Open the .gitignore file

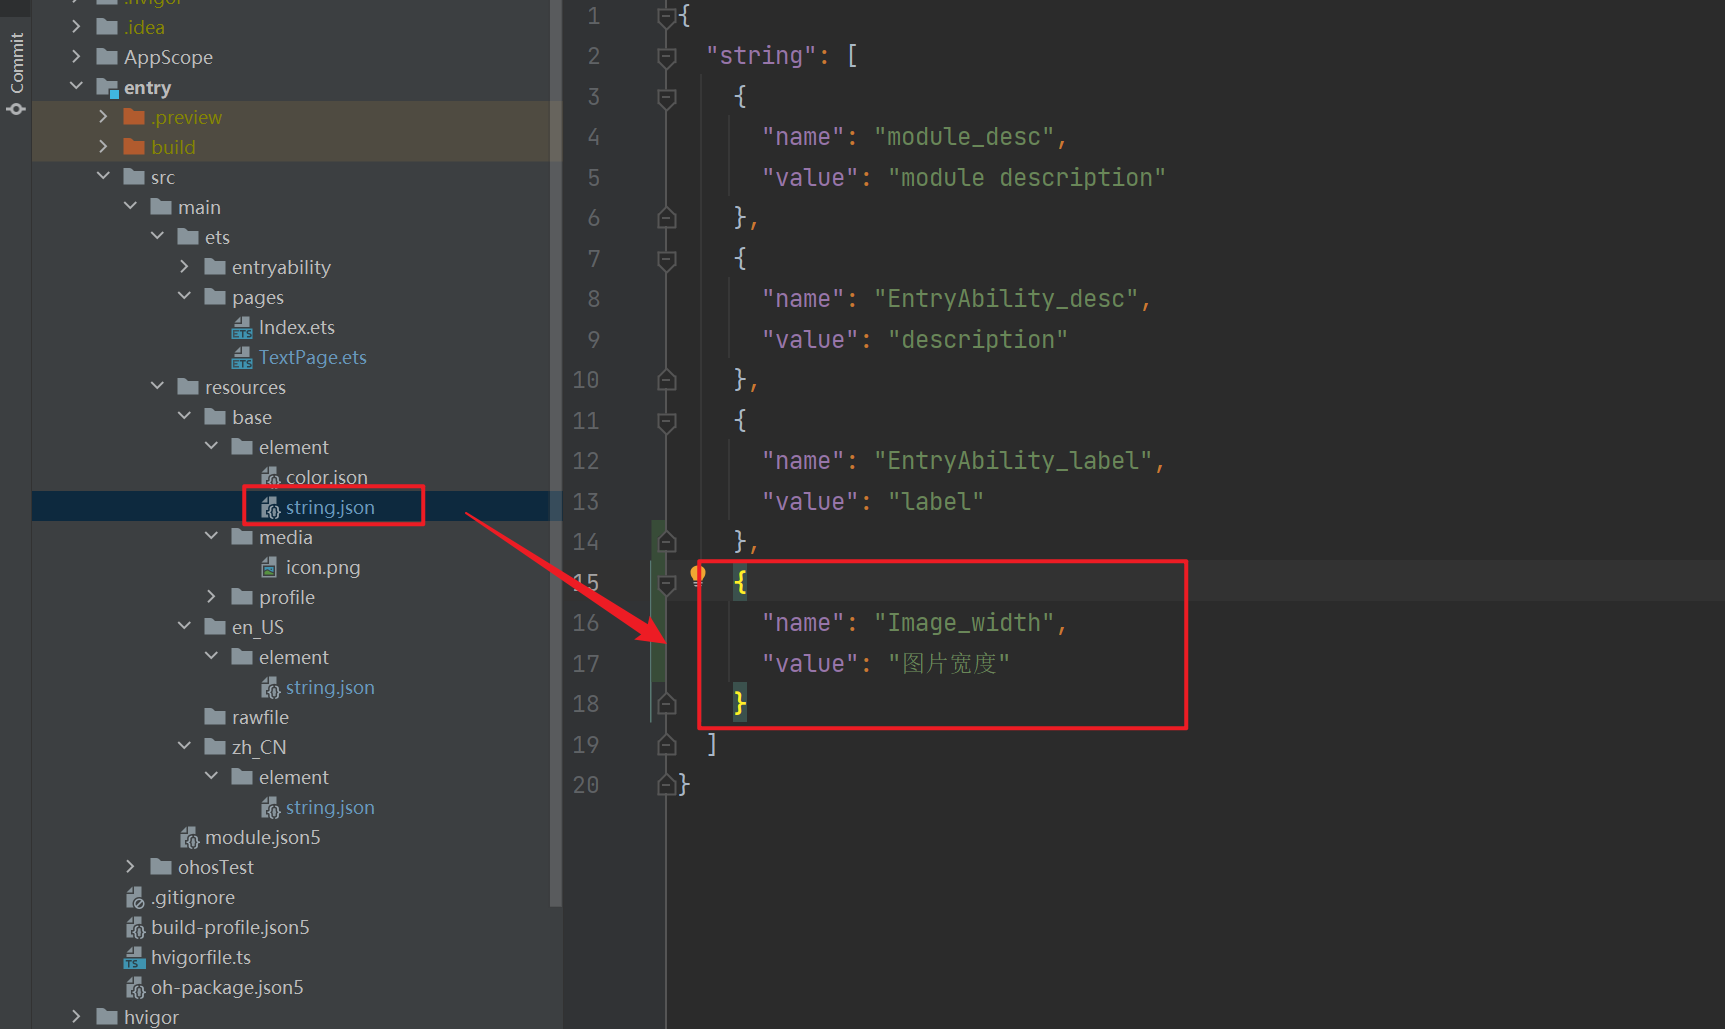pos(193,898)
